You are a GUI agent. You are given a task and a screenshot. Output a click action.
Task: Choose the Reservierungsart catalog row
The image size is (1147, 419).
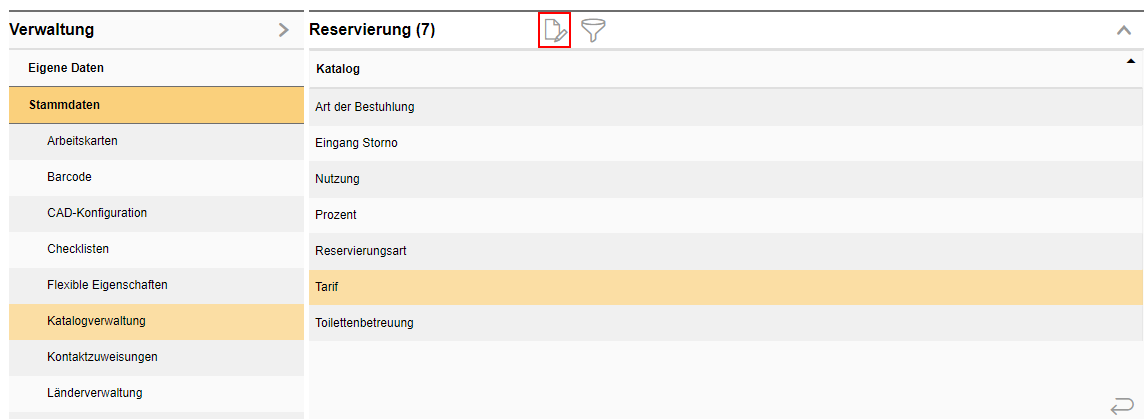tap(727, 251)
